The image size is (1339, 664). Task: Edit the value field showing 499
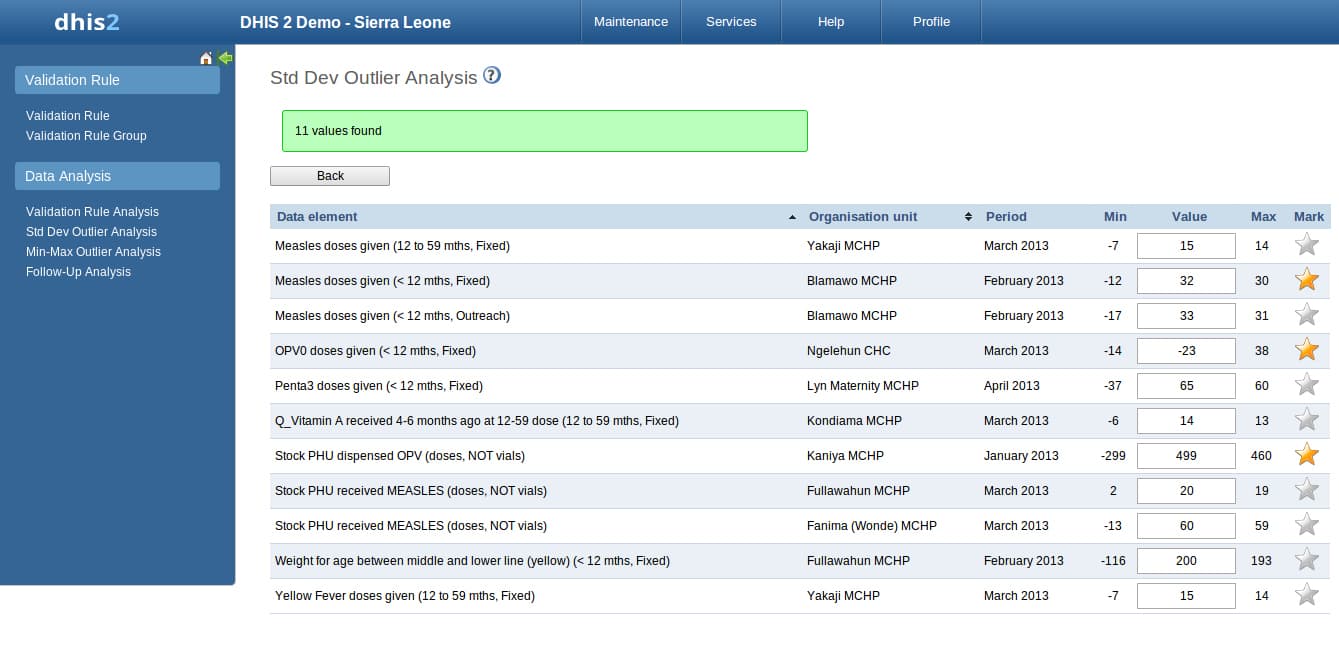(x=1186, y=456)
